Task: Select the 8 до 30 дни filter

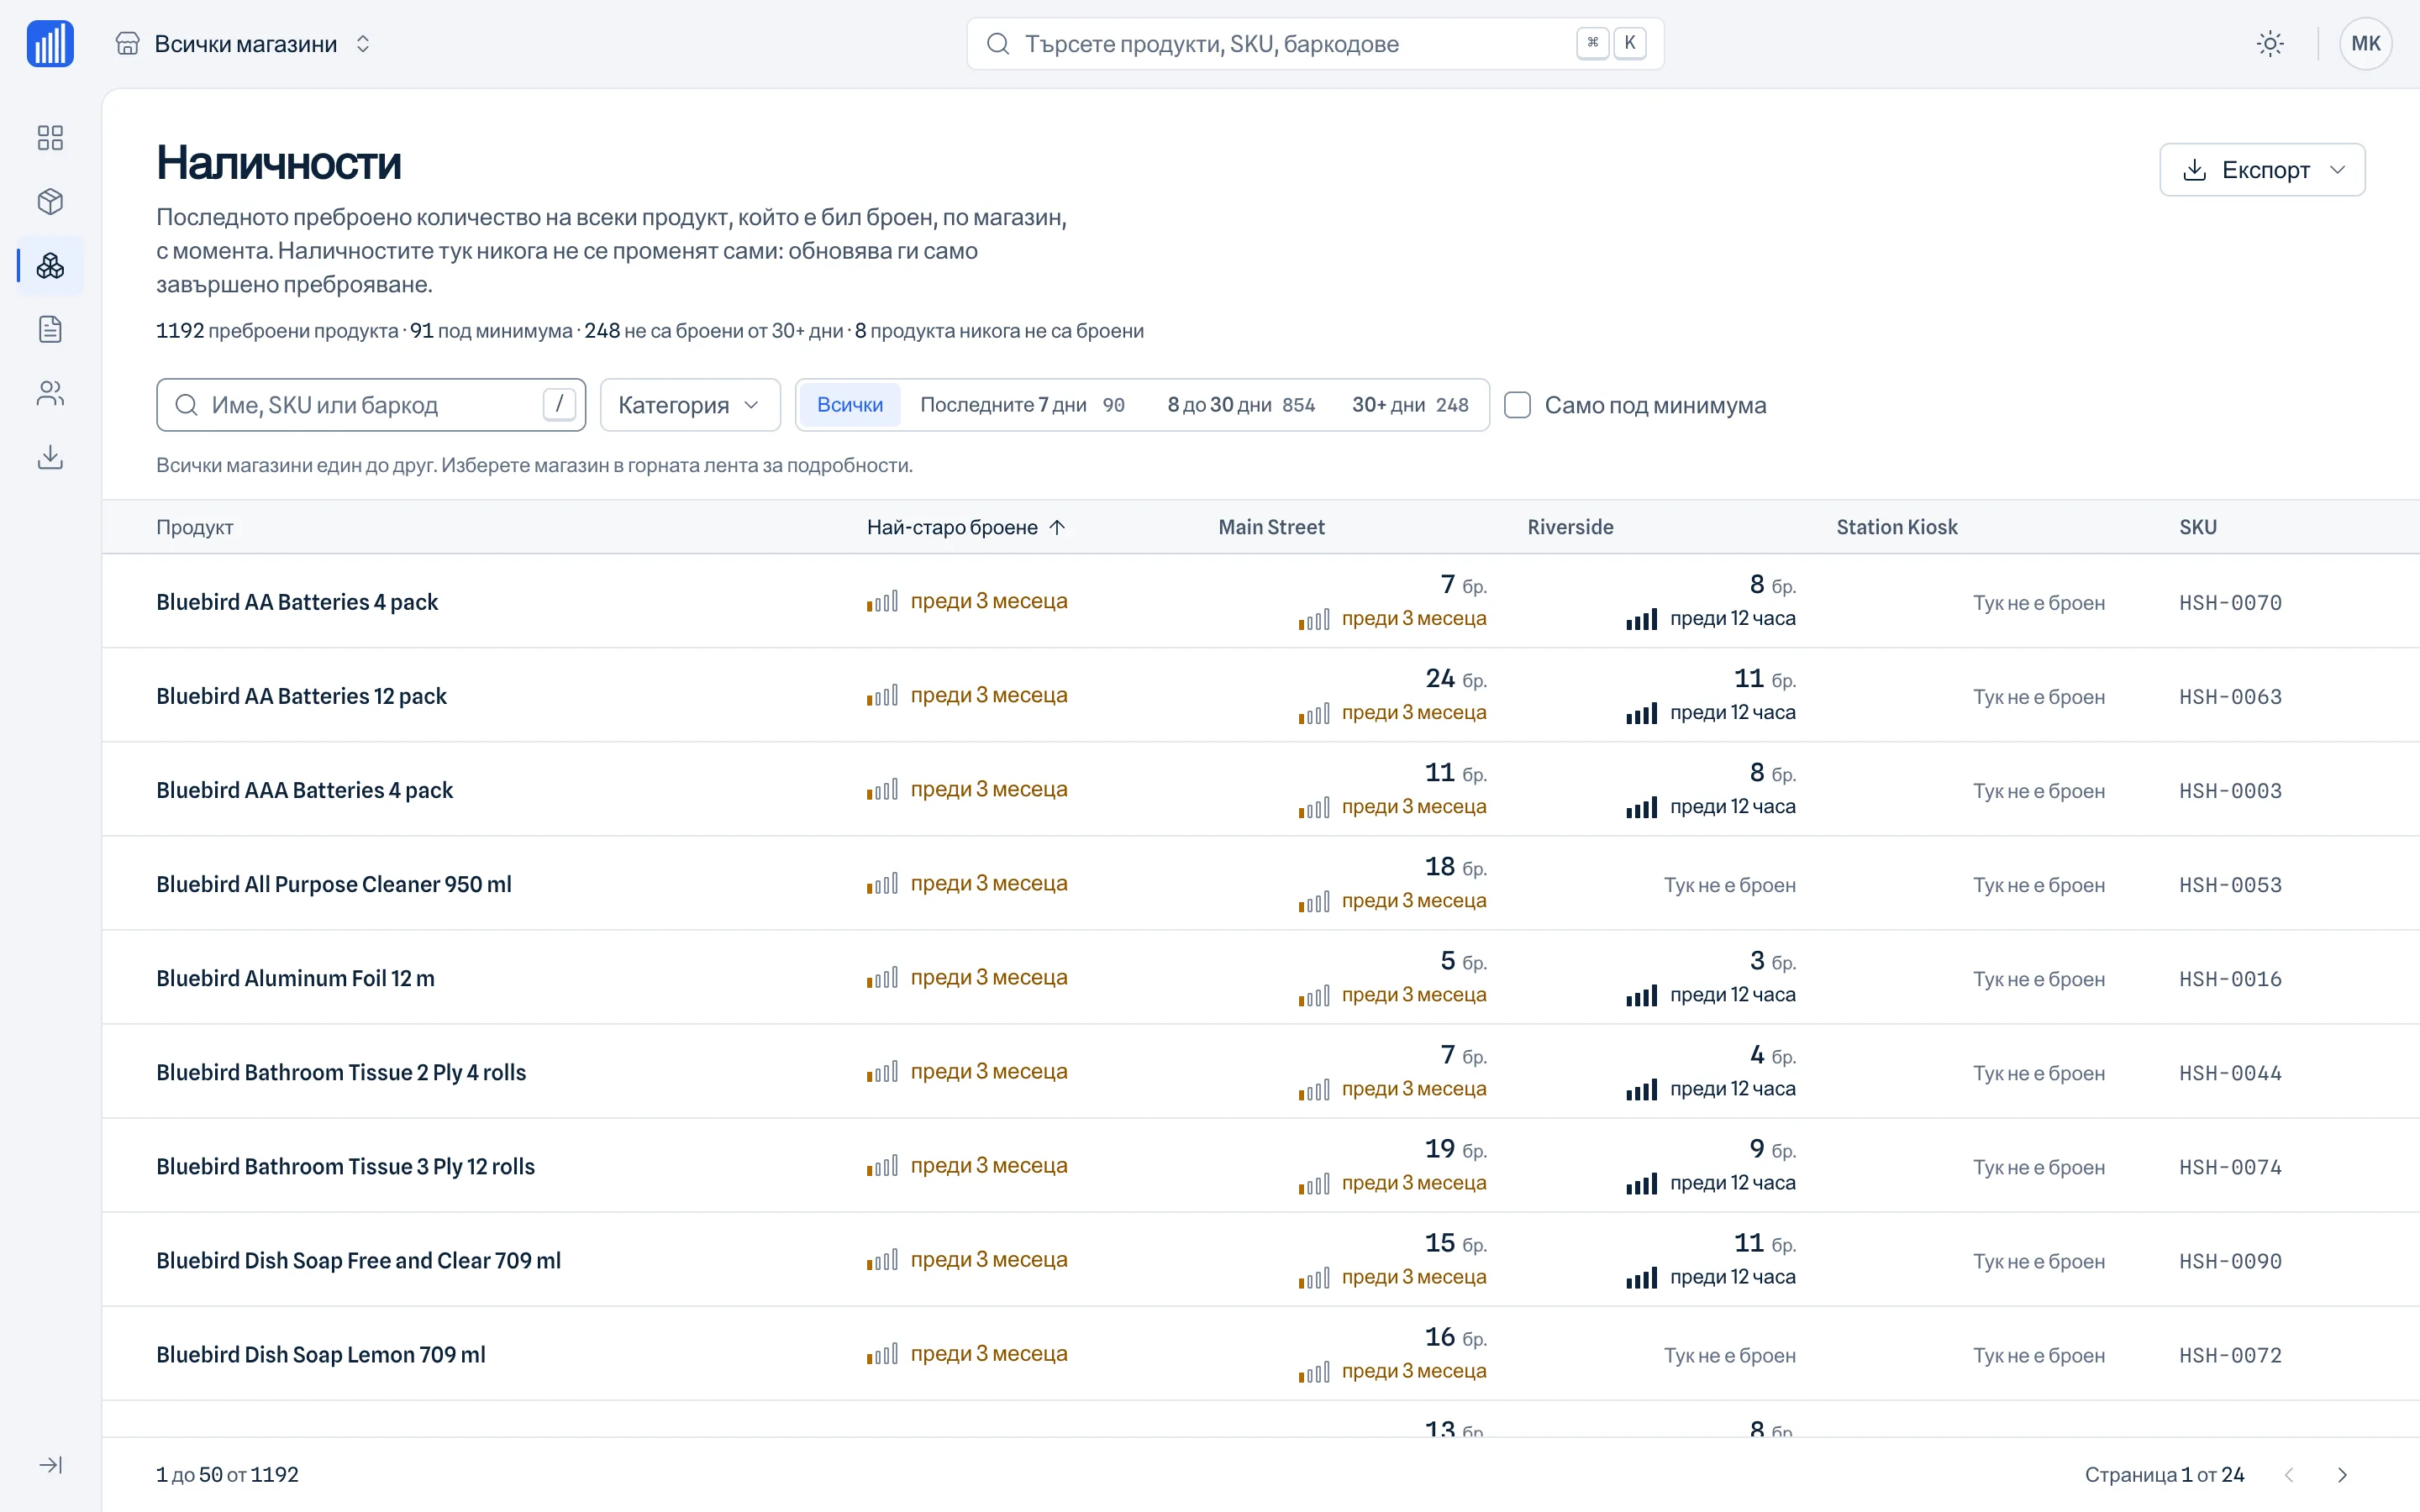Action: (1240, 405)
